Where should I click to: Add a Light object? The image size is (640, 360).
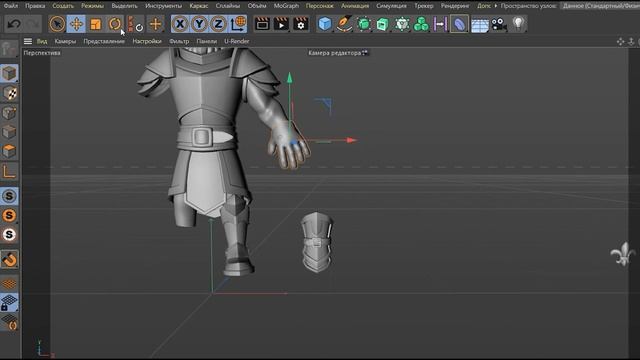pos(518,24)
